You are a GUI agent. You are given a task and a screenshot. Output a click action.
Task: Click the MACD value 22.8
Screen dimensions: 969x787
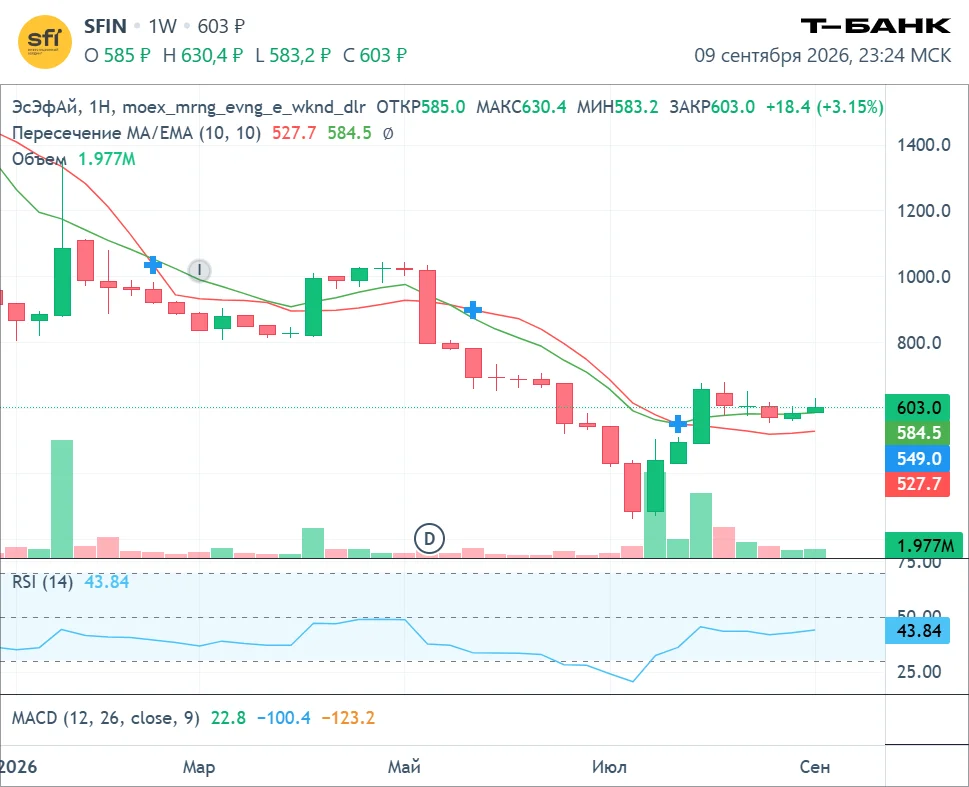[x=228, y=718]
